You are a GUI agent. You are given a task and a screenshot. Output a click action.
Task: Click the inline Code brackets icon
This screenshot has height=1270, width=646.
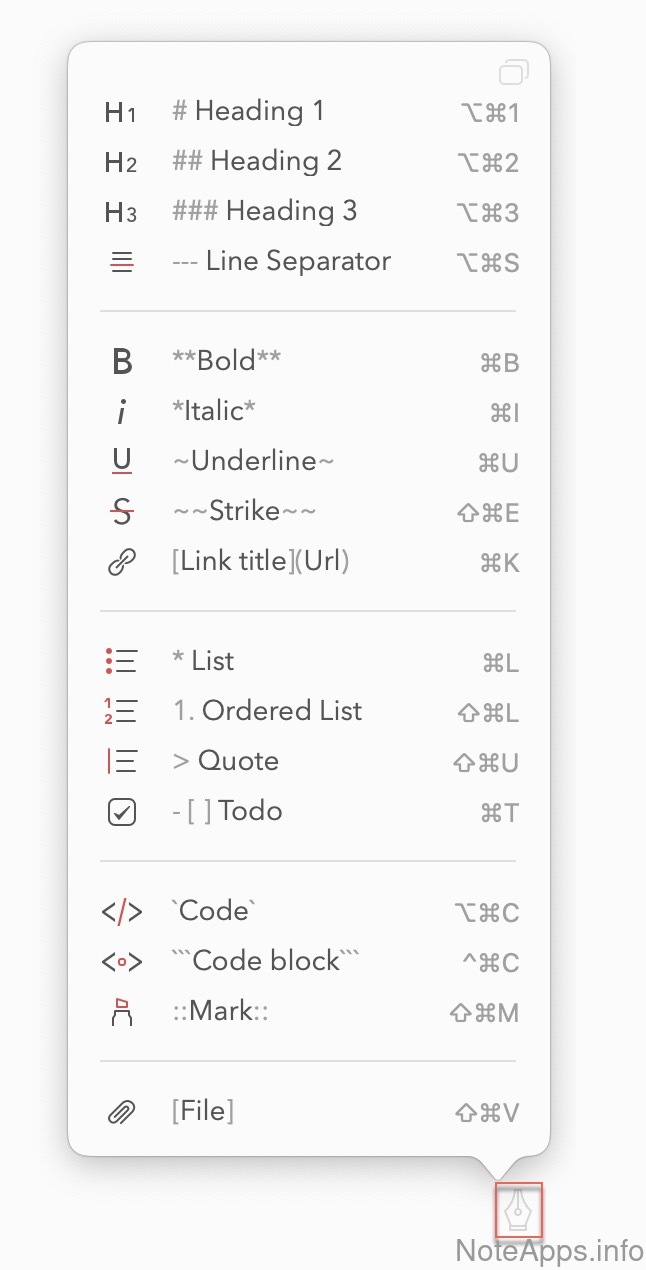(122, 912)
